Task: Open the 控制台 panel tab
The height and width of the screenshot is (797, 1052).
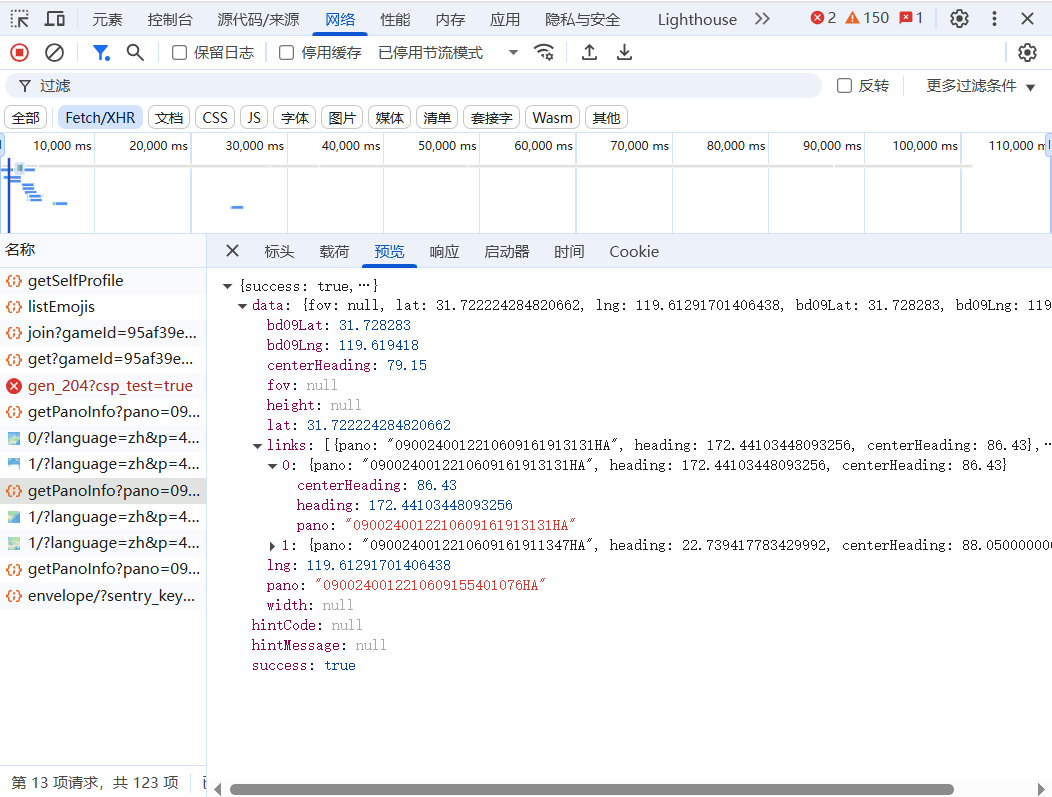Action: click(170, 19)
